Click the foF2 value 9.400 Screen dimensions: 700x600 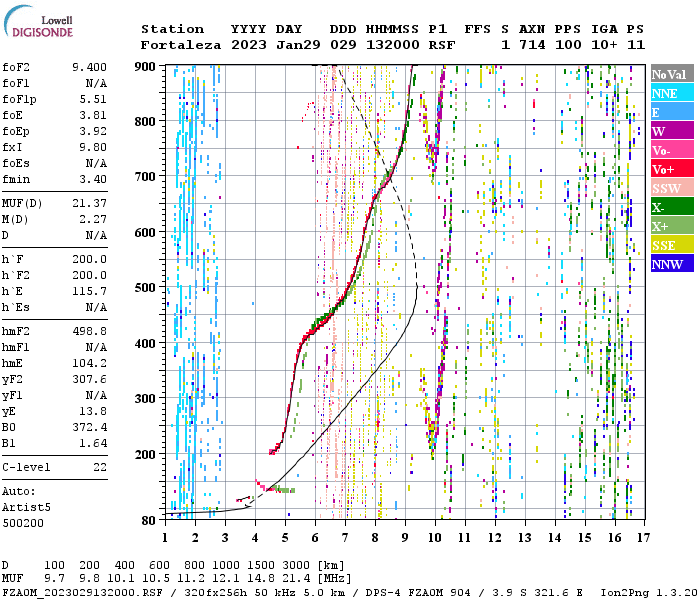pos(89,67)
